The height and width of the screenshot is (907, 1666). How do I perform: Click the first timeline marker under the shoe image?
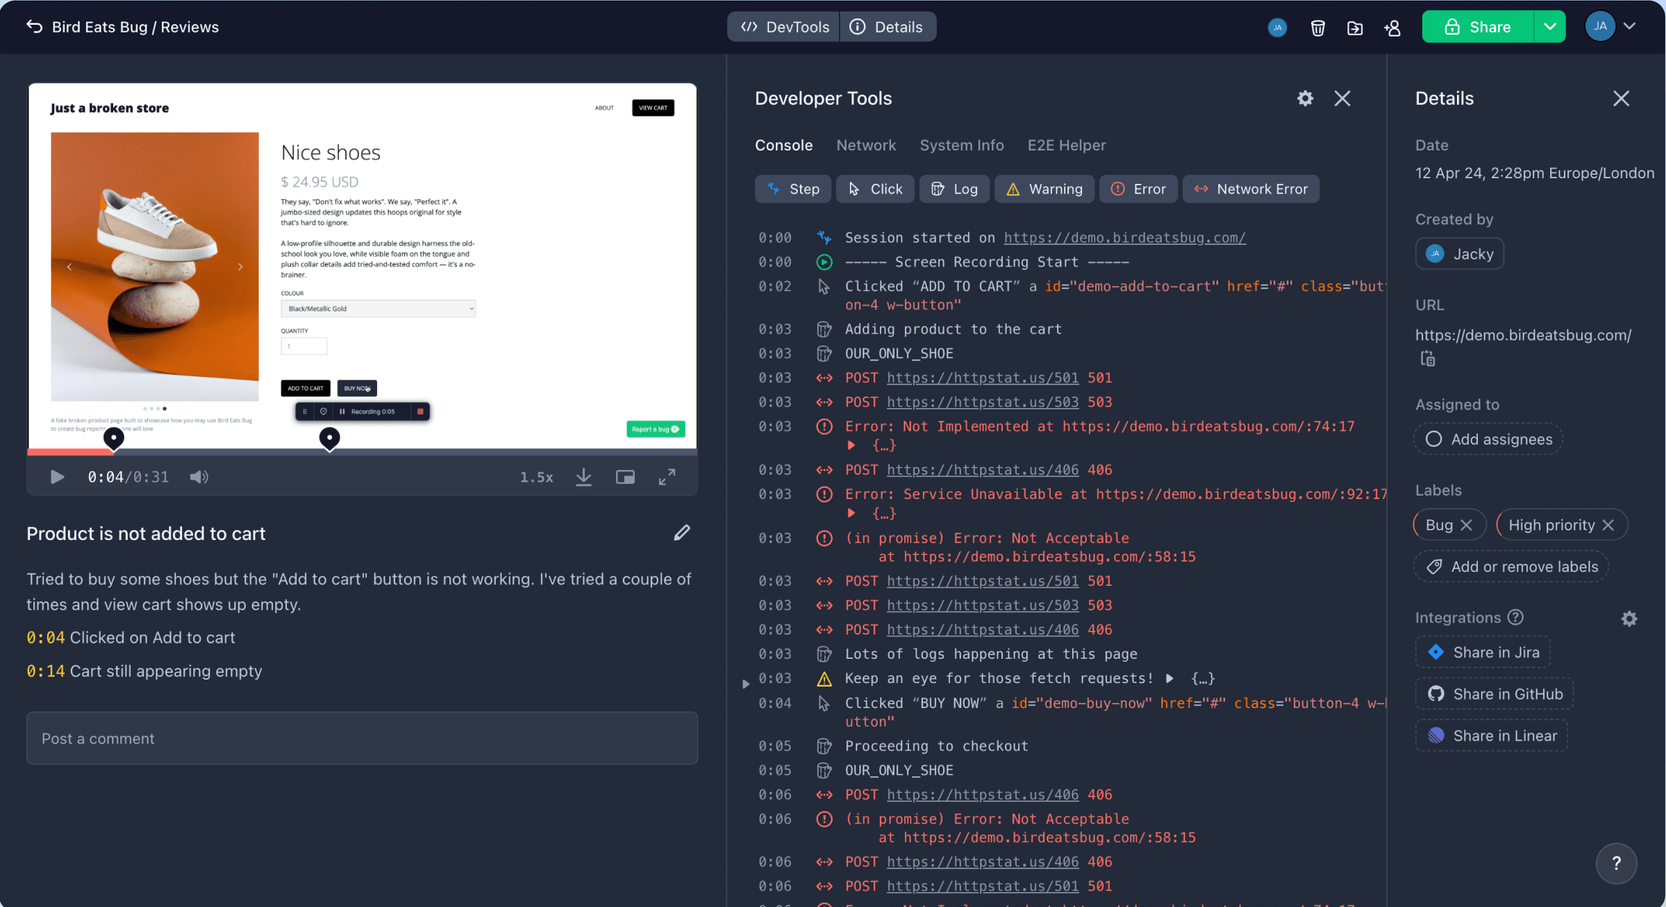click(x=114, y=438)
